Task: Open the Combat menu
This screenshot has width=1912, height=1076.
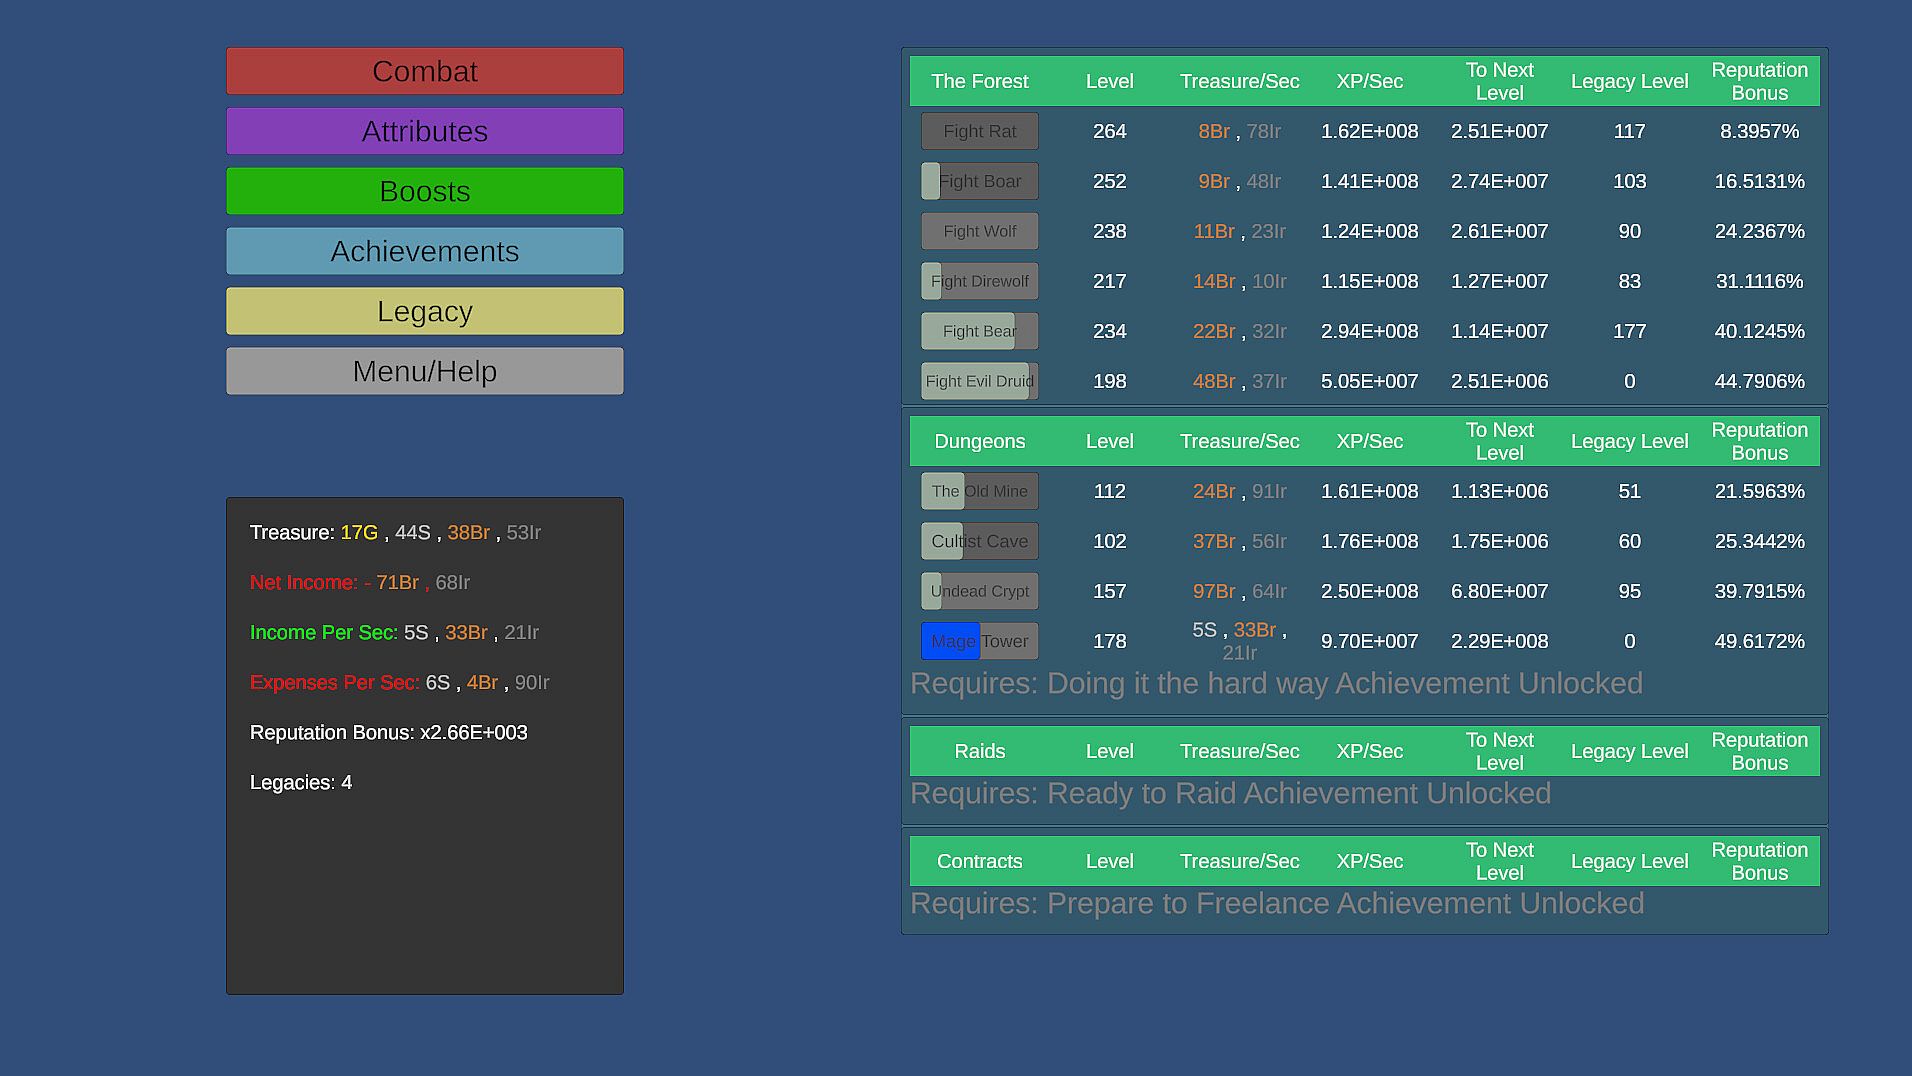Action: [x=424, y=71]
